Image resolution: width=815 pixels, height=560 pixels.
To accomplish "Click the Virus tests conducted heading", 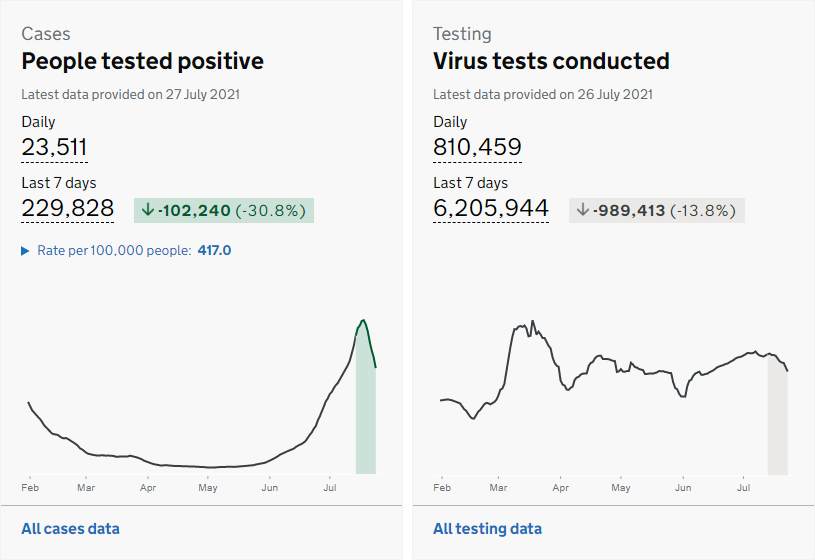I will 551,61.
